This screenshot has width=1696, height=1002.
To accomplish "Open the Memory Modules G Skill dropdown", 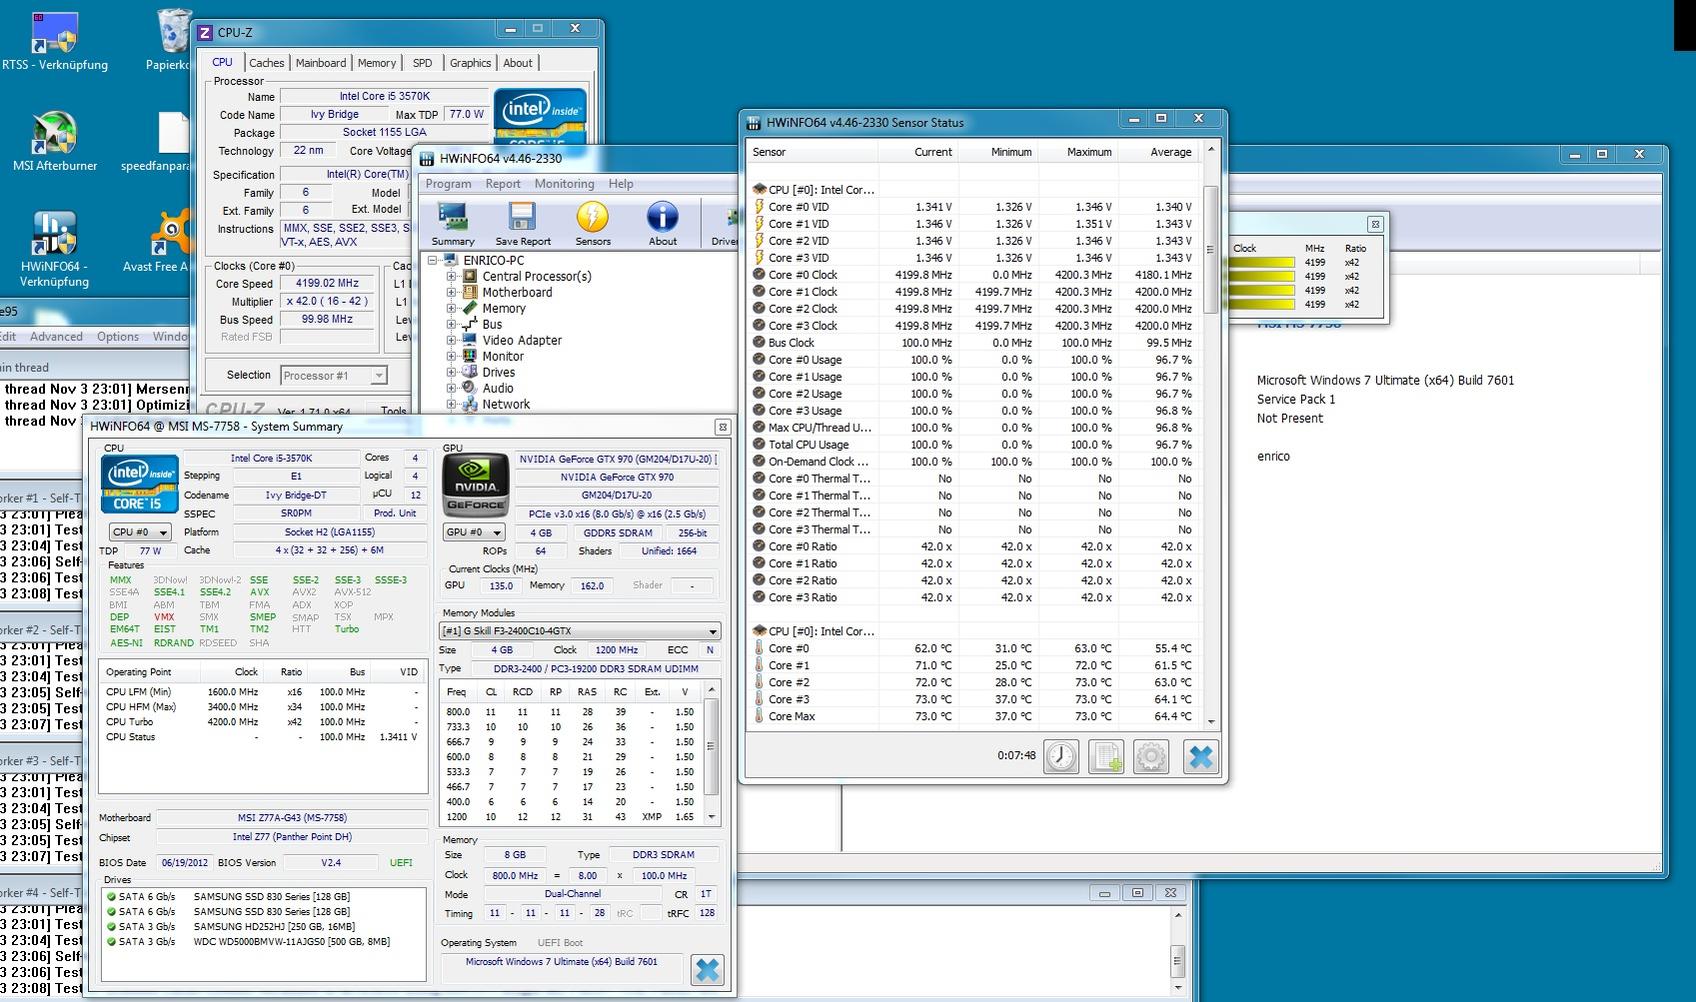I will [x=580, y=631].
